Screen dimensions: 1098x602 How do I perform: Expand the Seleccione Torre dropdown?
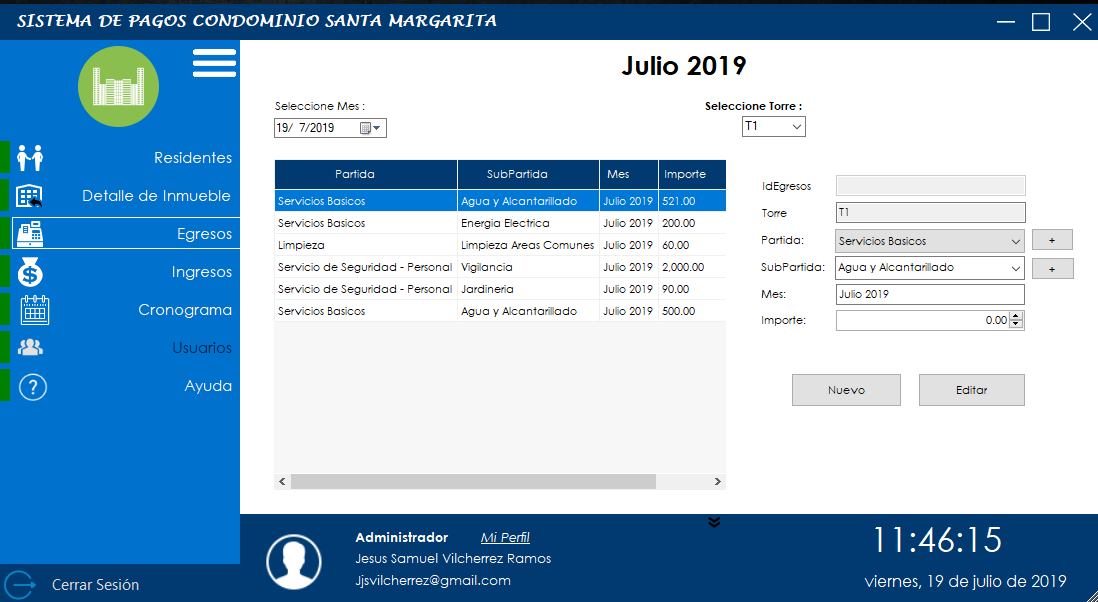[x=796, y=127]
